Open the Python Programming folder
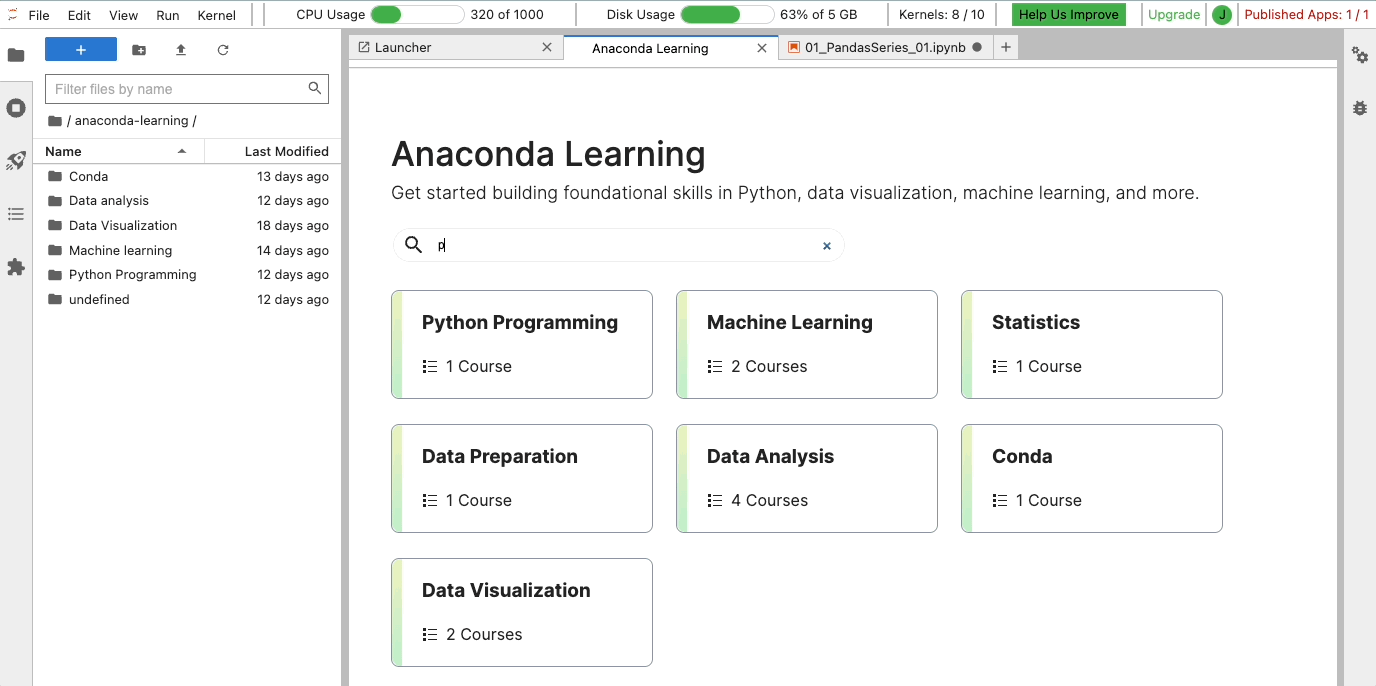1376x686 pixels. (132, 275)
